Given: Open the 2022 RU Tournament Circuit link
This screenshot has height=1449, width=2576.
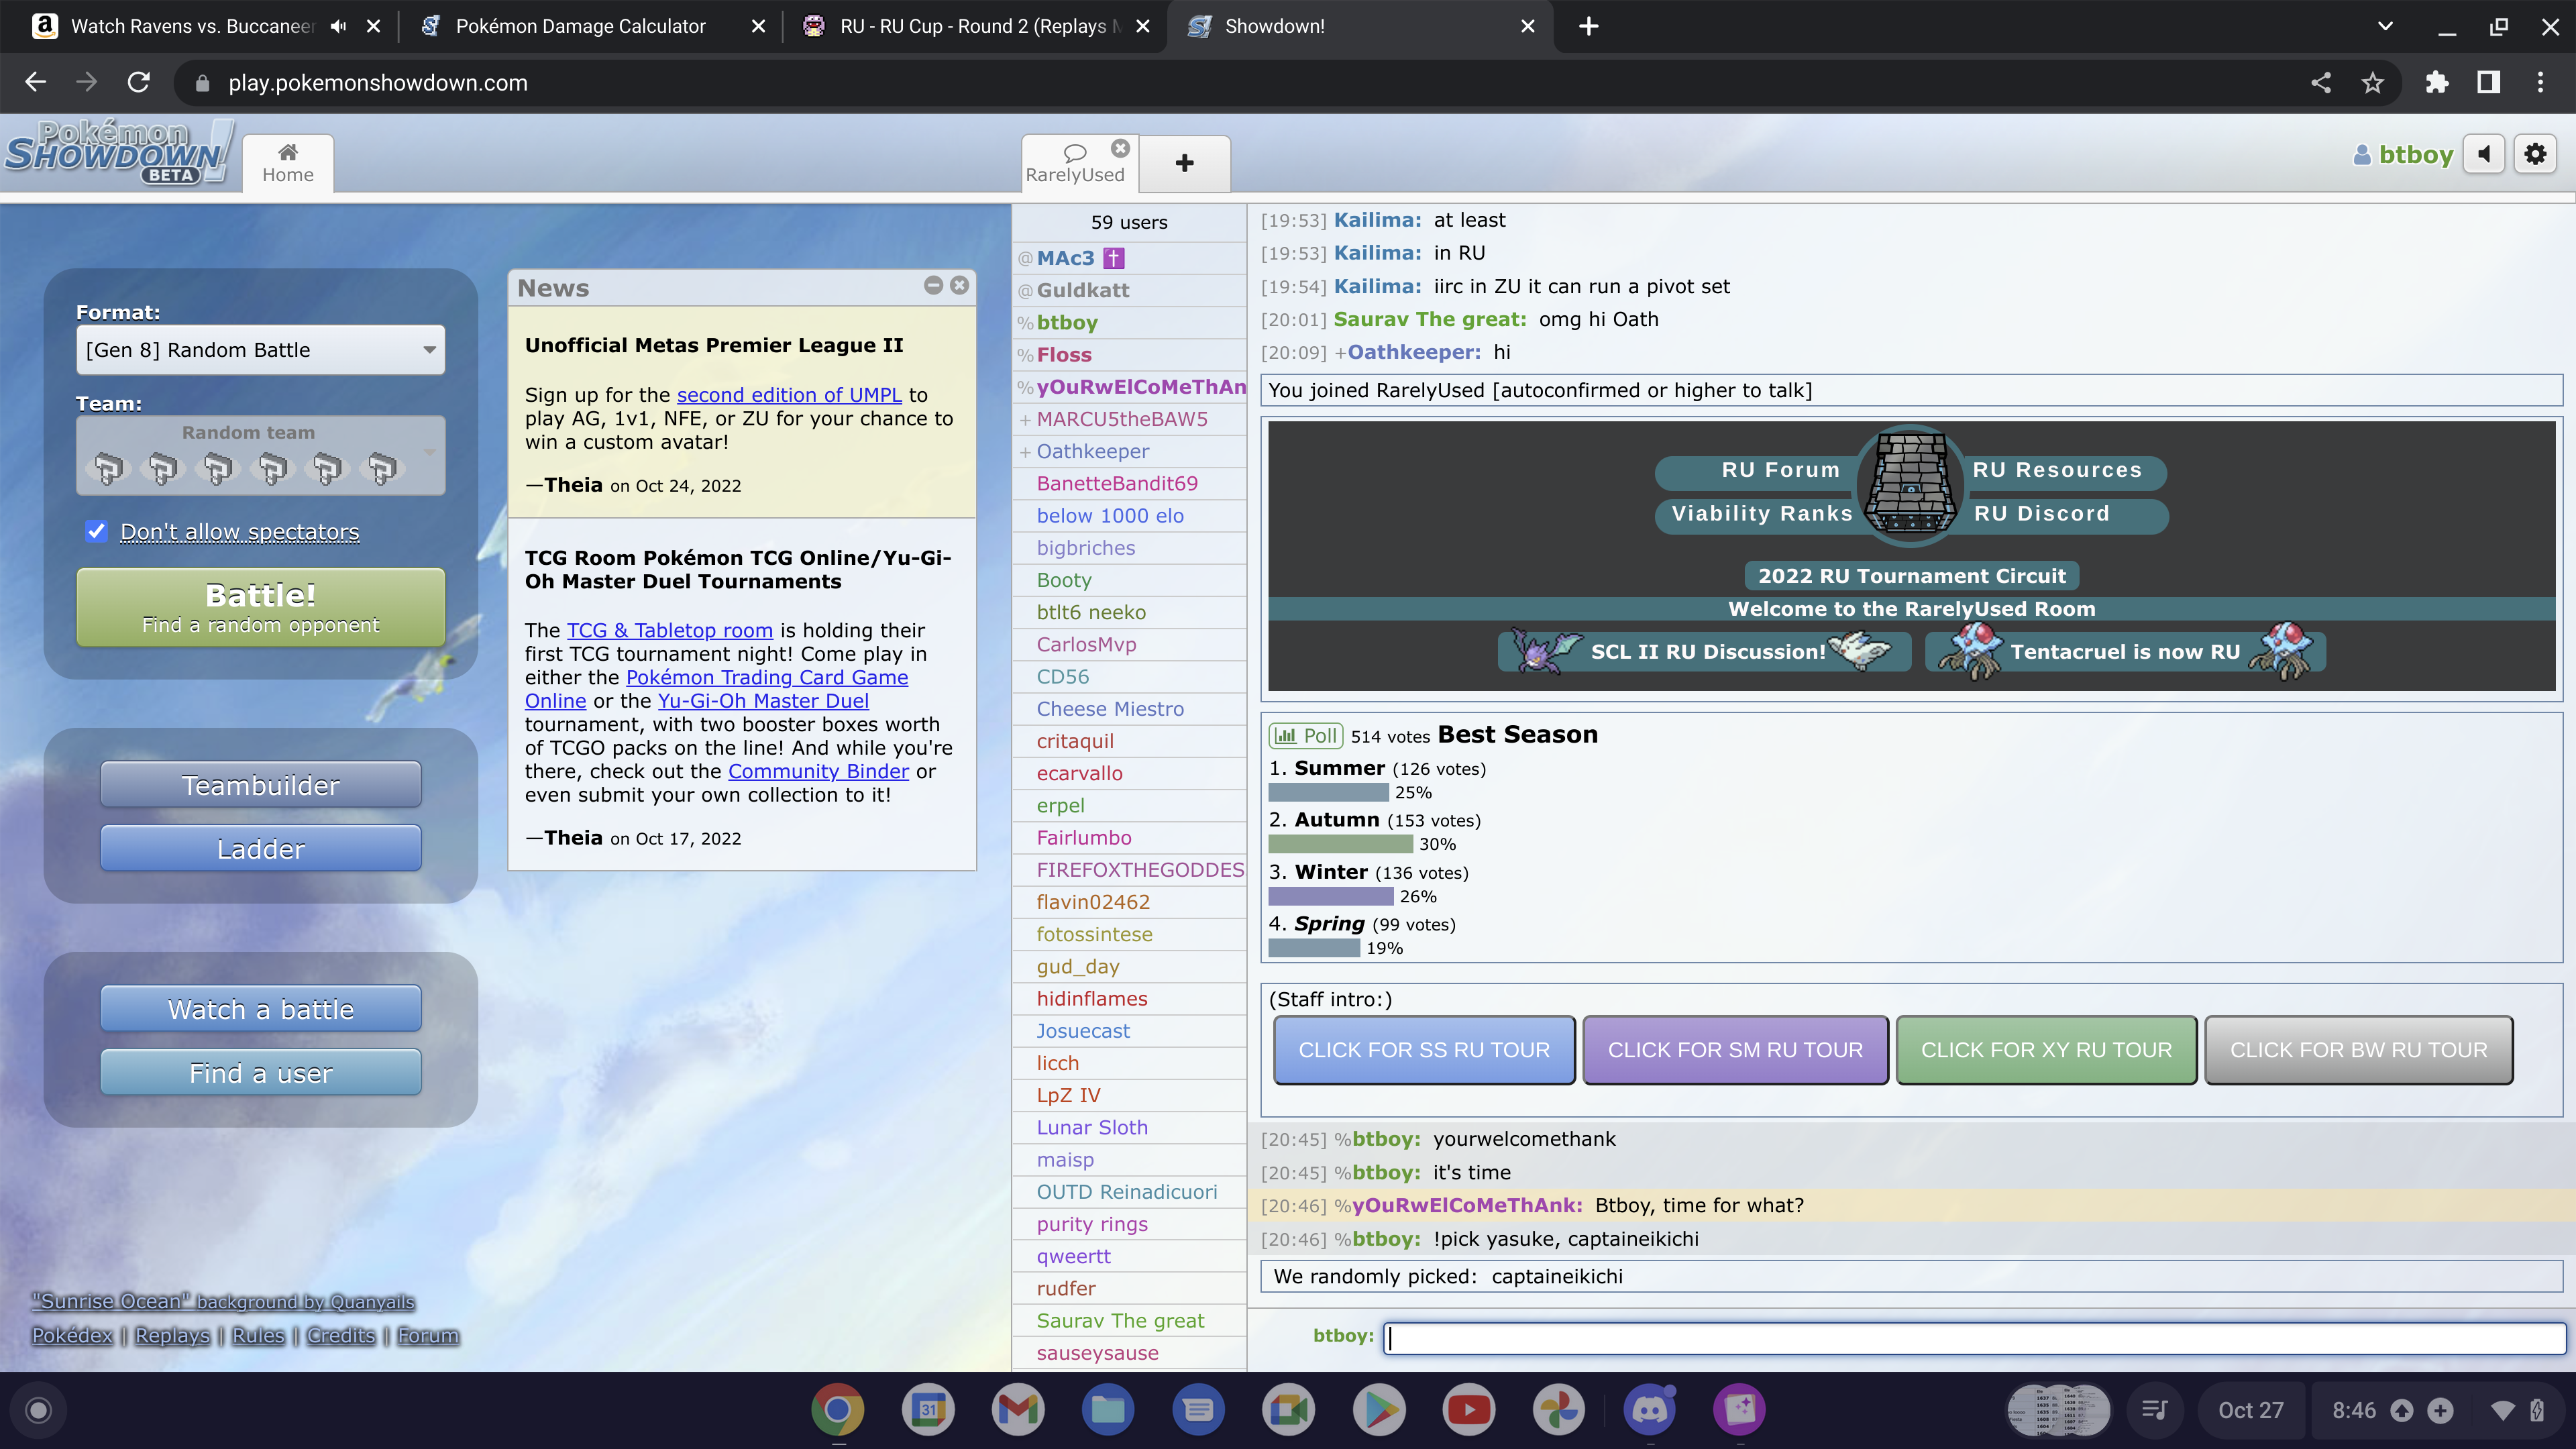Looking at the screenshot, I should click(x=1912, y=576).
